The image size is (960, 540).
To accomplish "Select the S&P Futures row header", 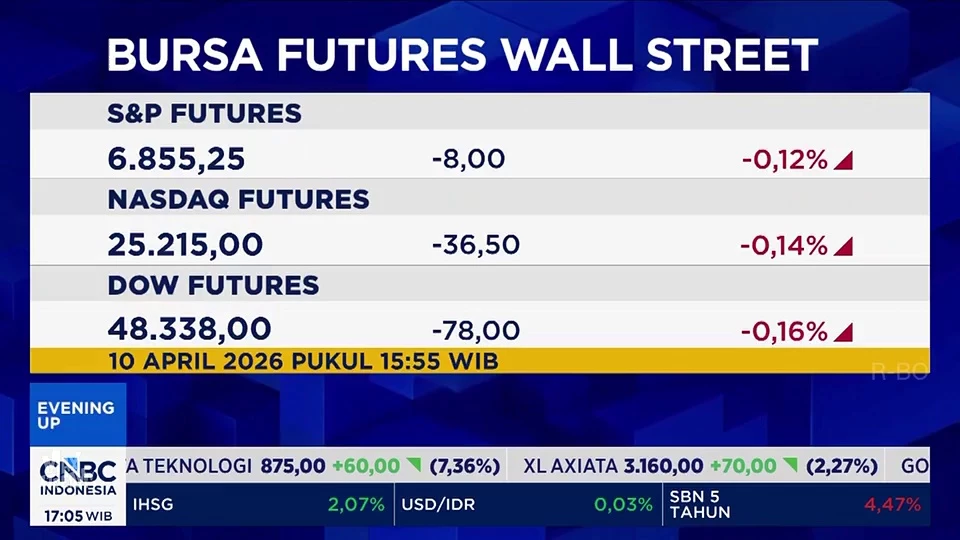I will coord(204,114).
